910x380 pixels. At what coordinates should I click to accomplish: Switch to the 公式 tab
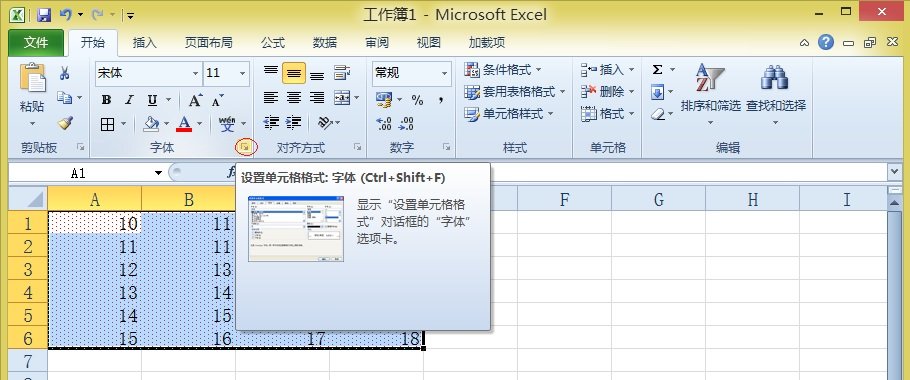(273, 43)
